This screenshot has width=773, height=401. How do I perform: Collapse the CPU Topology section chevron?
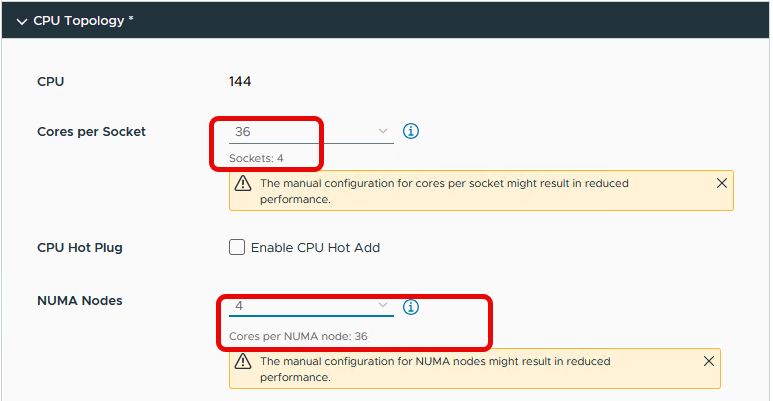[21, 20]
